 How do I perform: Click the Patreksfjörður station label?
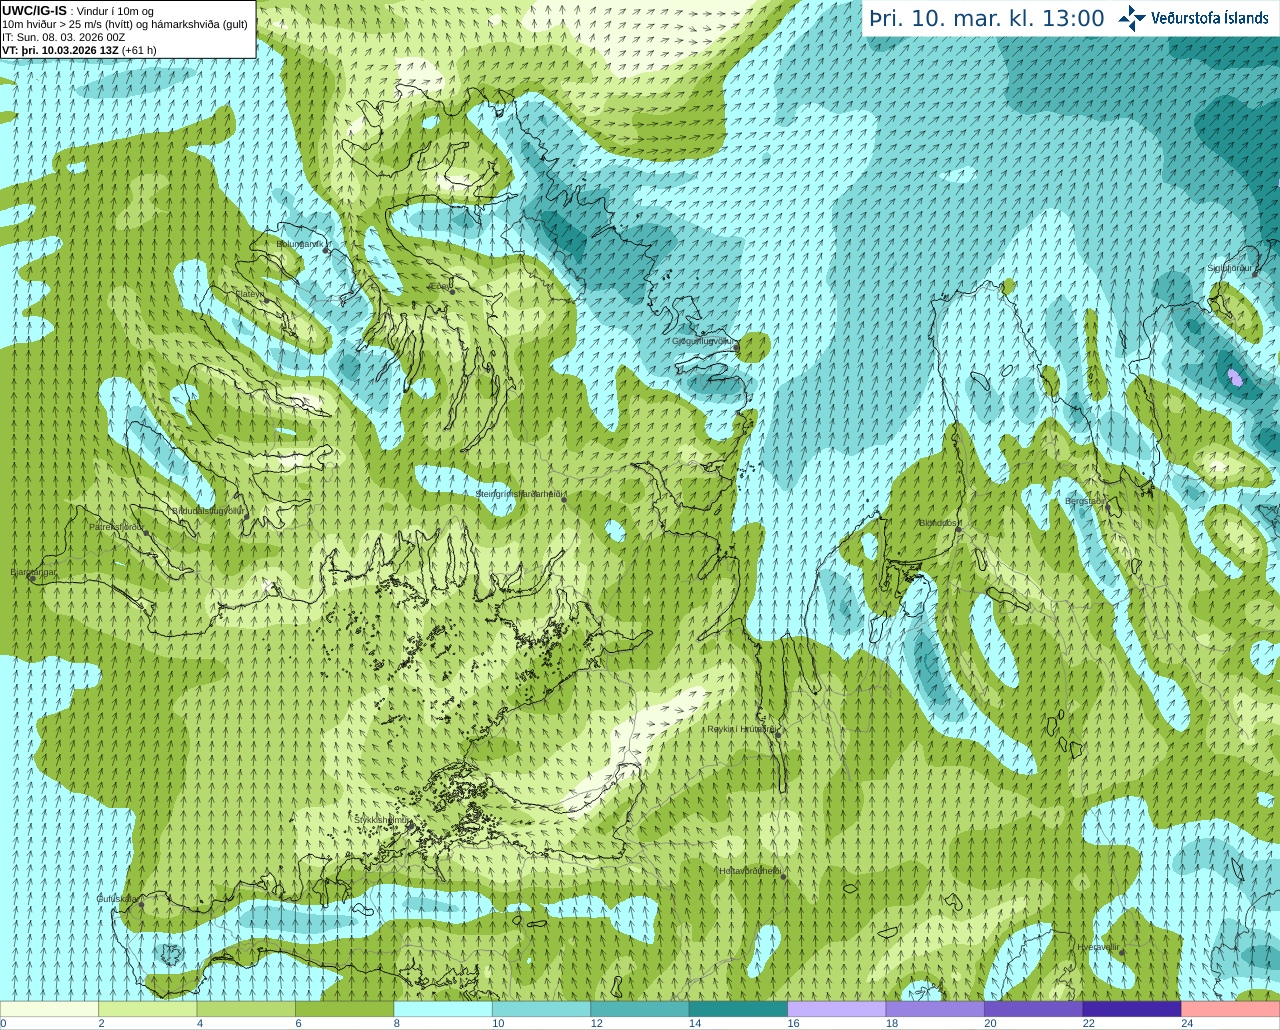pos(116,526)
